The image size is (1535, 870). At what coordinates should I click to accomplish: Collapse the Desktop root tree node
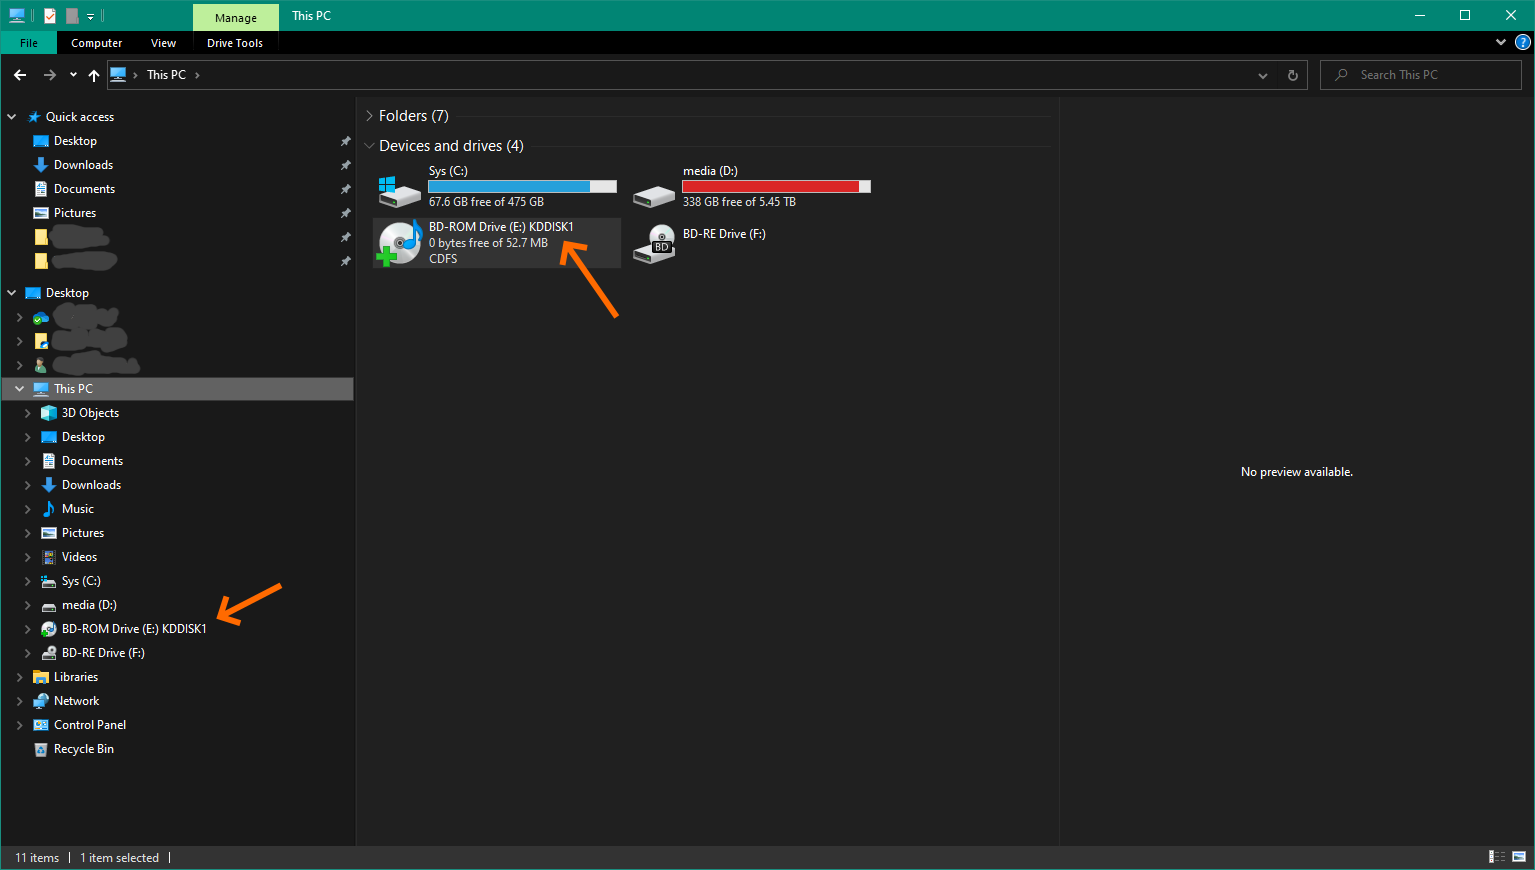tap(12, 293)
